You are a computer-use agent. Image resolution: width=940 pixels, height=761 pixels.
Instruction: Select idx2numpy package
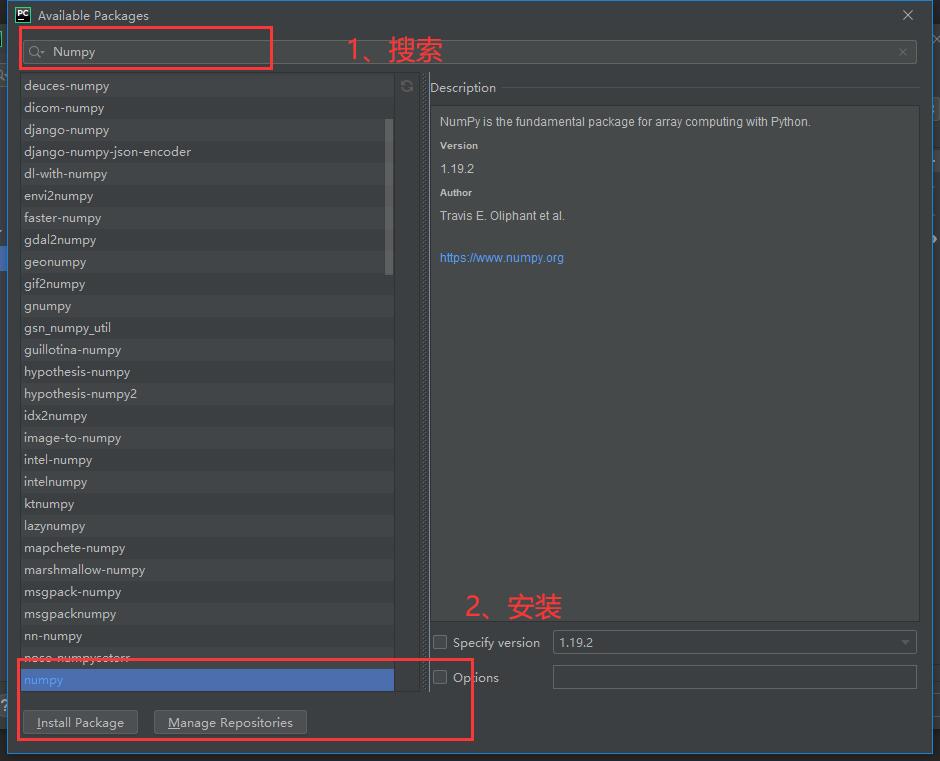(207, 416)
